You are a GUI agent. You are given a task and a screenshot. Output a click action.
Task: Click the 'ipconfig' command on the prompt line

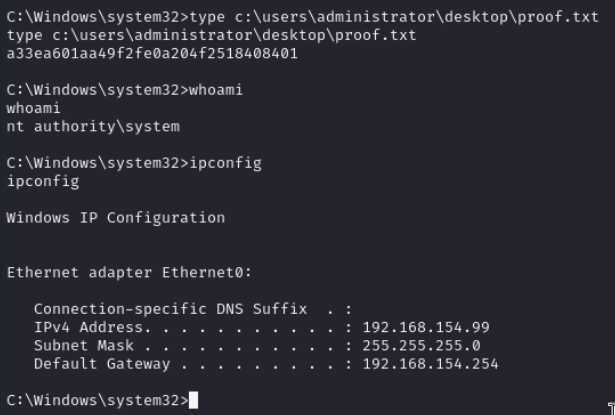point(225,163)
